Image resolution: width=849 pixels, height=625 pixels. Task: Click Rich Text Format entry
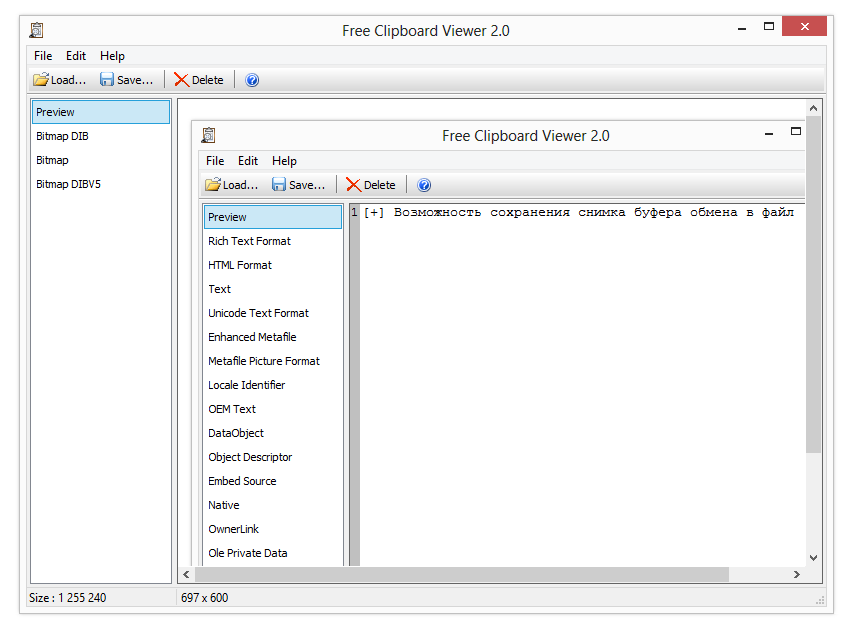pos(273,241)
